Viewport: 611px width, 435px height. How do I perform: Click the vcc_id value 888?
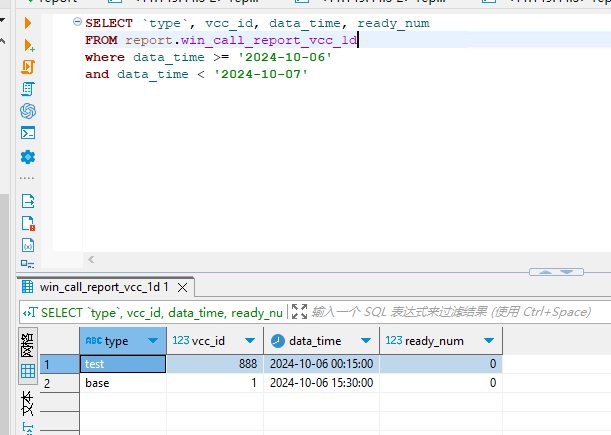(215, 364)
